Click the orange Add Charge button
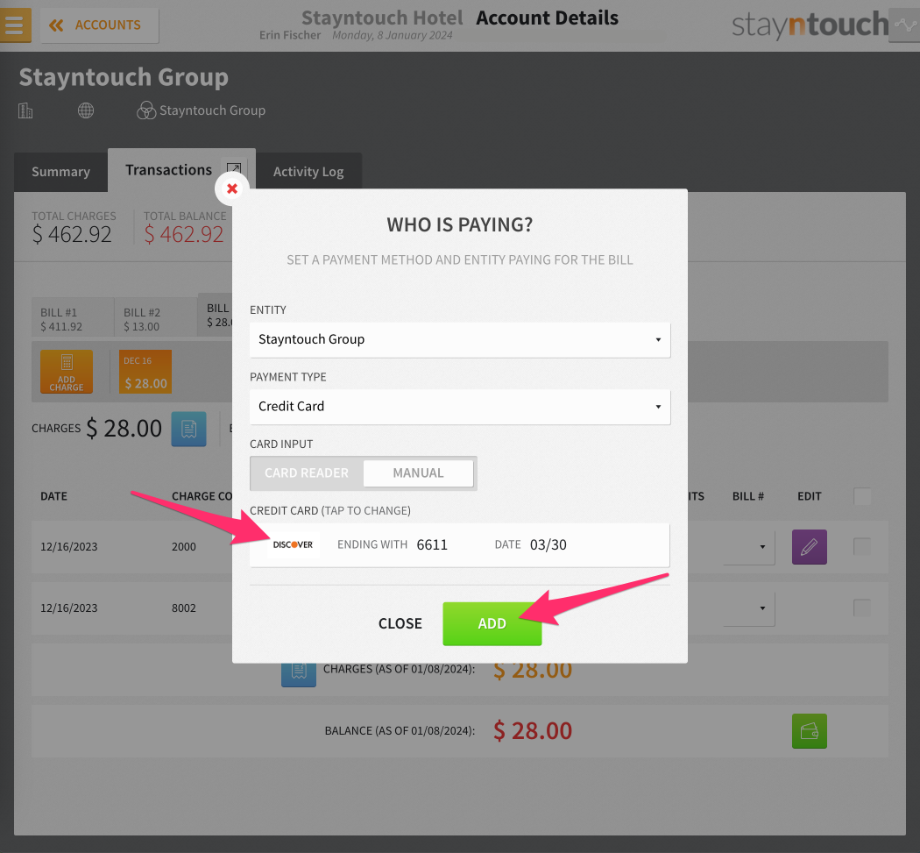 pos(66,371)
